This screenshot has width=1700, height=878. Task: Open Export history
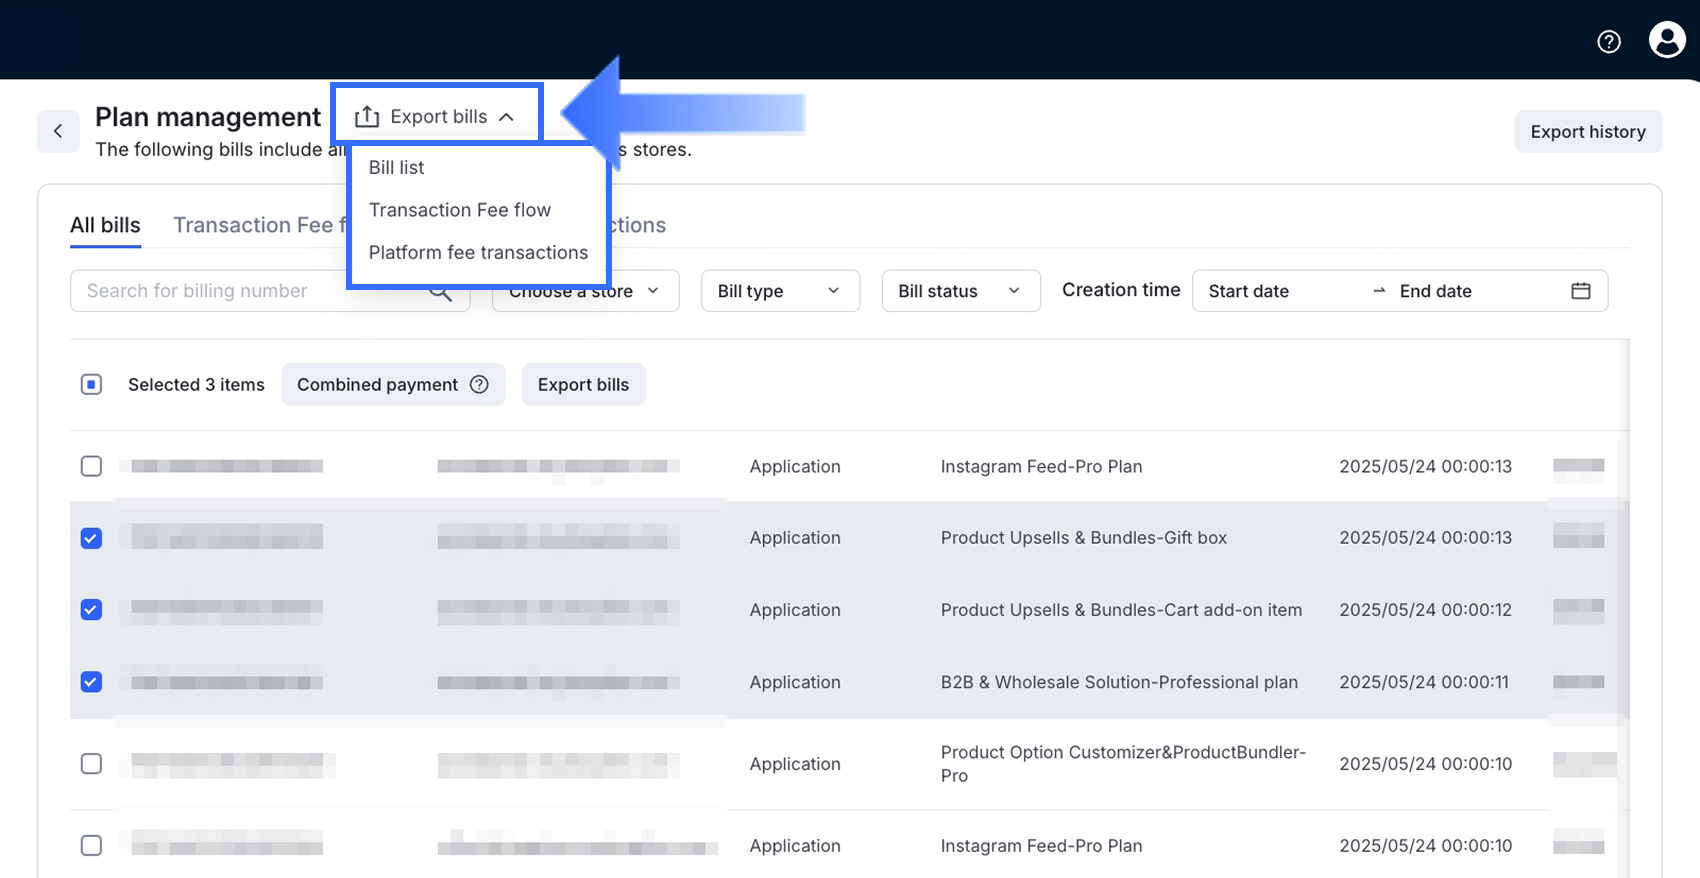[x=1587, y=132]
